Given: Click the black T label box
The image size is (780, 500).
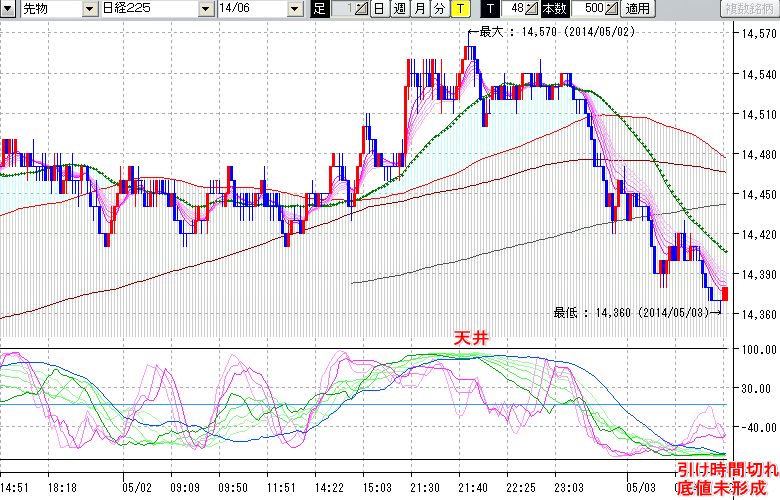Looking at the screenshot, I should [x=491, y=9].
